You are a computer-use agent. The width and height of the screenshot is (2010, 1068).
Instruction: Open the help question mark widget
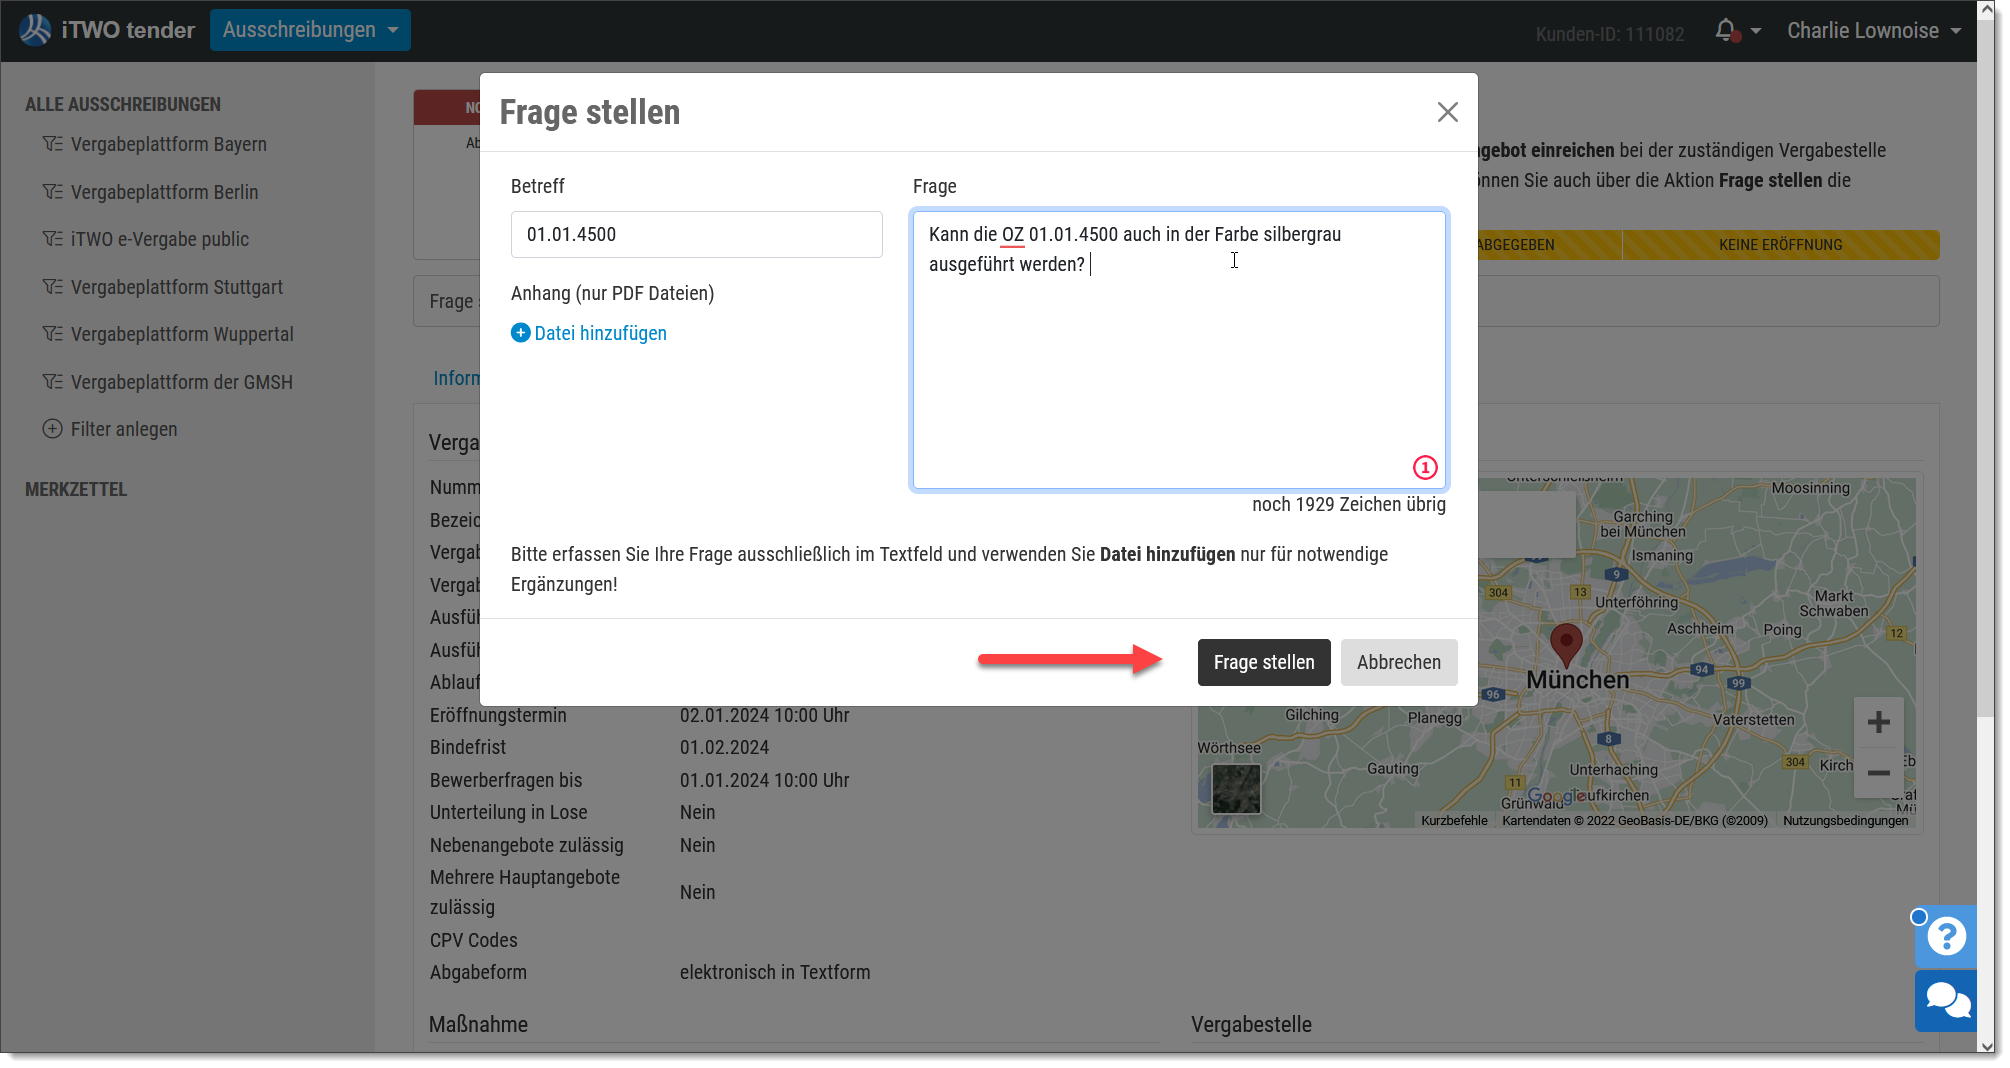[x=1946, y=937]
